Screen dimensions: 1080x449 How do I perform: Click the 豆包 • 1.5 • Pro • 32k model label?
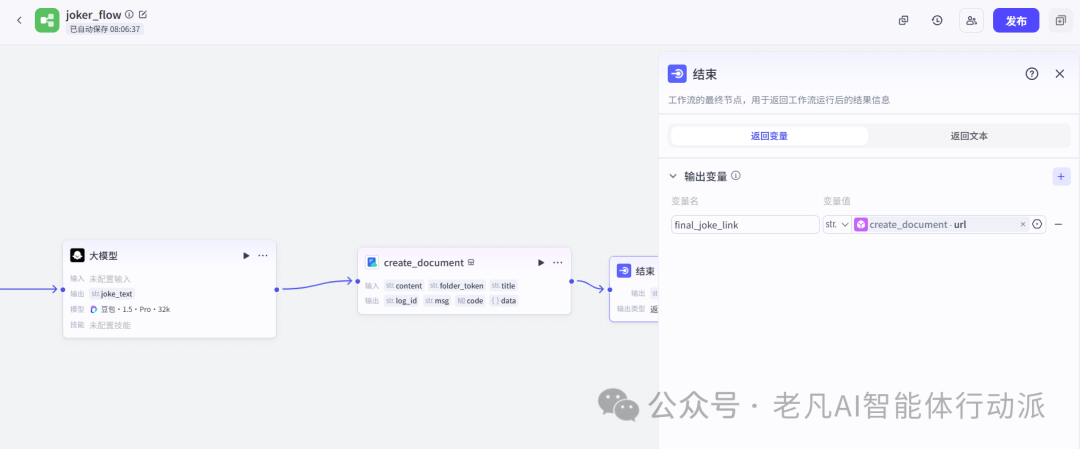click(x=129, y=309)
